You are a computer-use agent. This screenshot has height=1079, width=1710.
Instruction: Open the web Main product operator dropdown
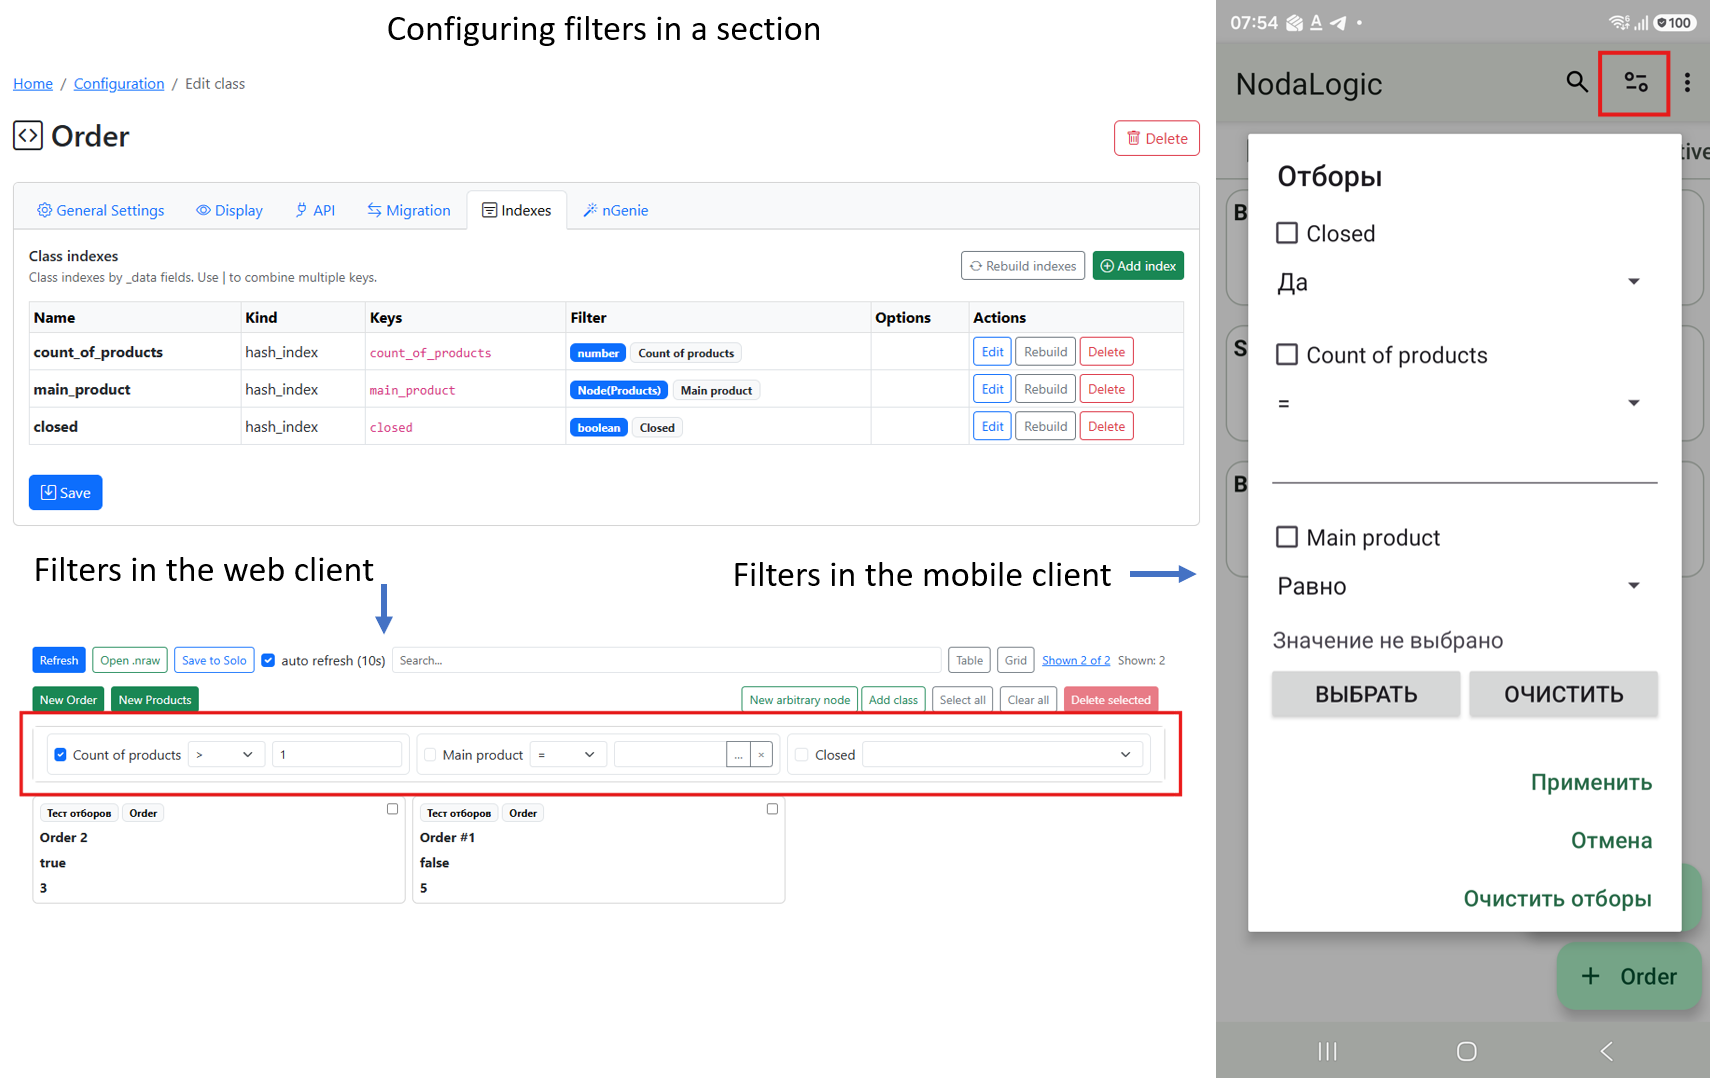click(568, 755)
